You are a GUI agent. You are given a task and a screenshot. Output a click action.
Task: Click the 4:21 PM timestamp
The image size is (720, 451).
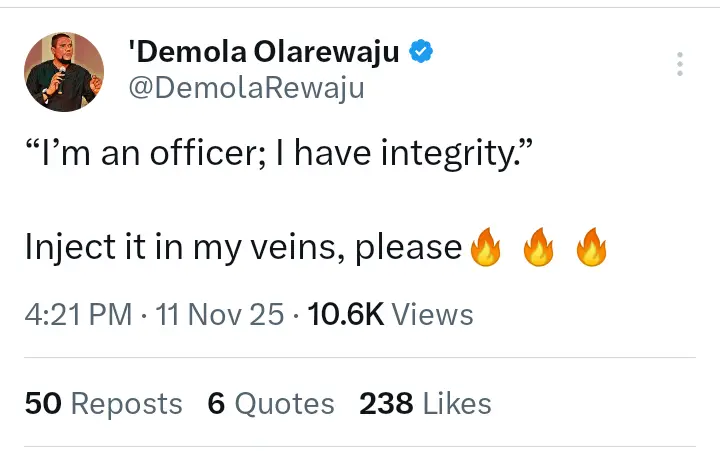tap(78, 315)
